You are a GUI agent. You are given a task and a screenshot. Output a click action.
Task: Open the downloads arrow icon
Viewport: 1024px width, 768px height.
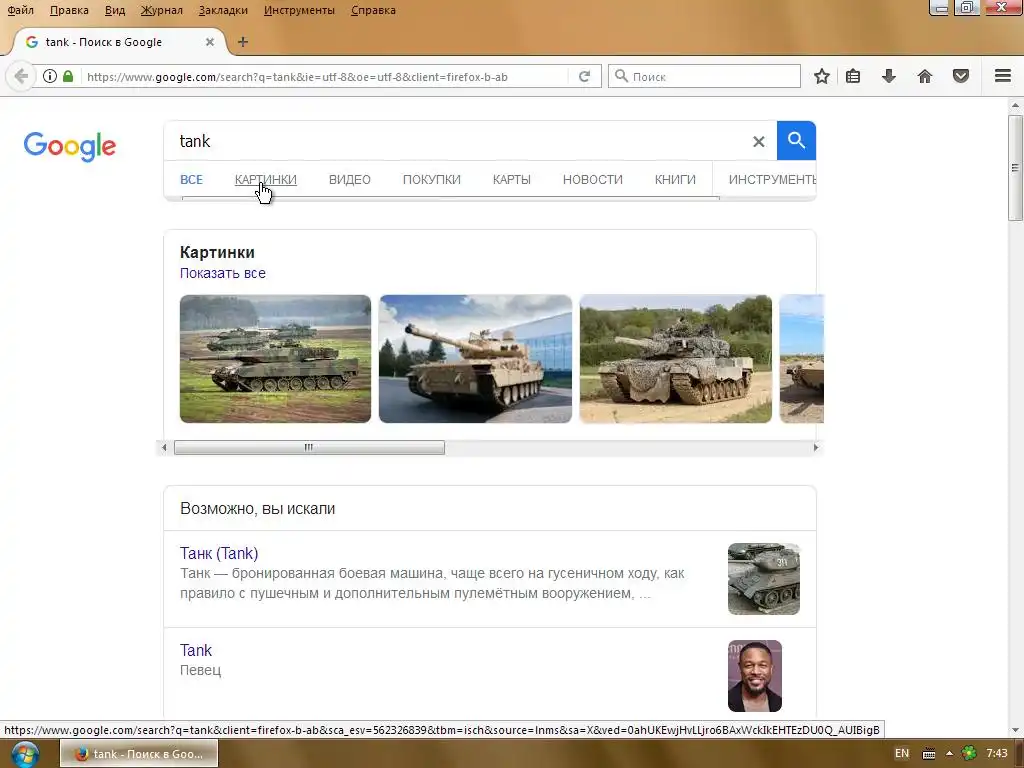click(x=889, y=76)
